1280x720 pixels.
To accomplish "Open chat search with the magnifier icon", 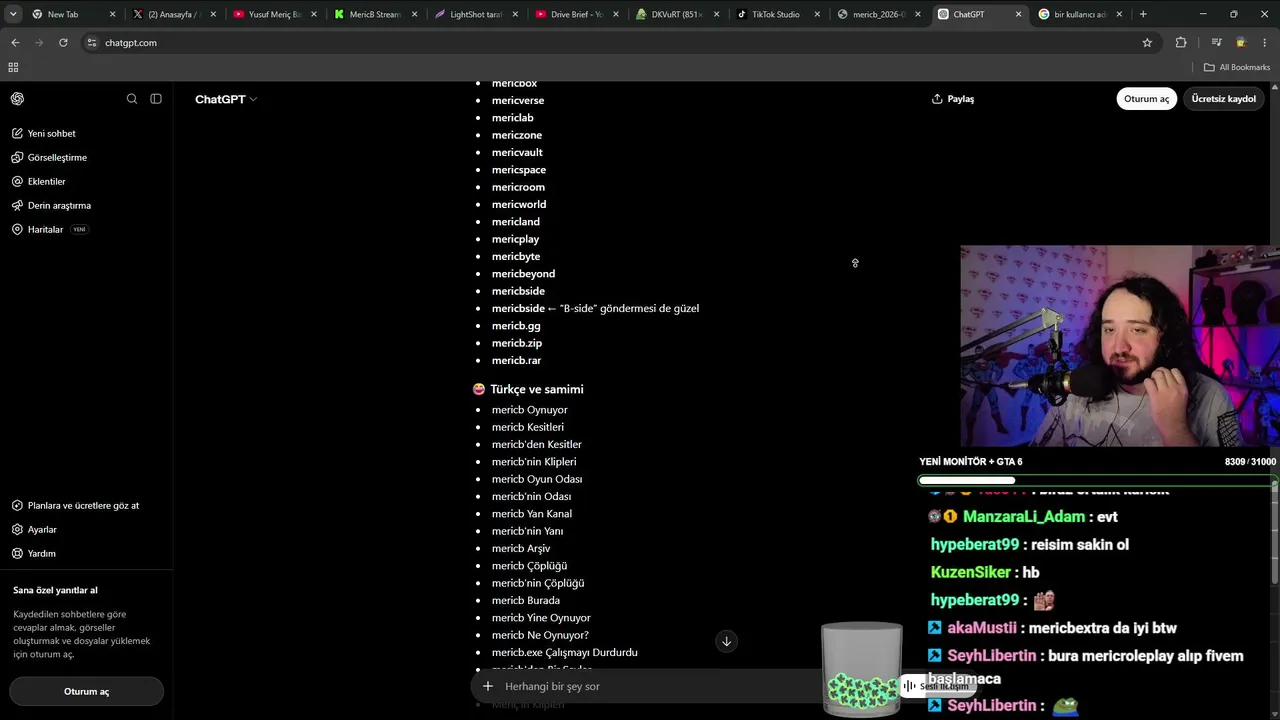I will tap(132, 99).
